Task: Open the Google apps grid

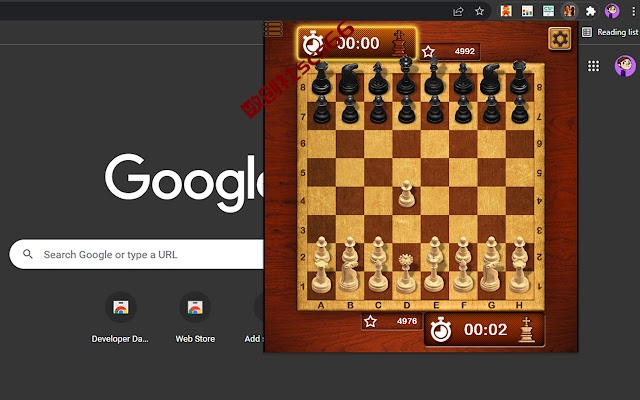Action: click(593, 66)
